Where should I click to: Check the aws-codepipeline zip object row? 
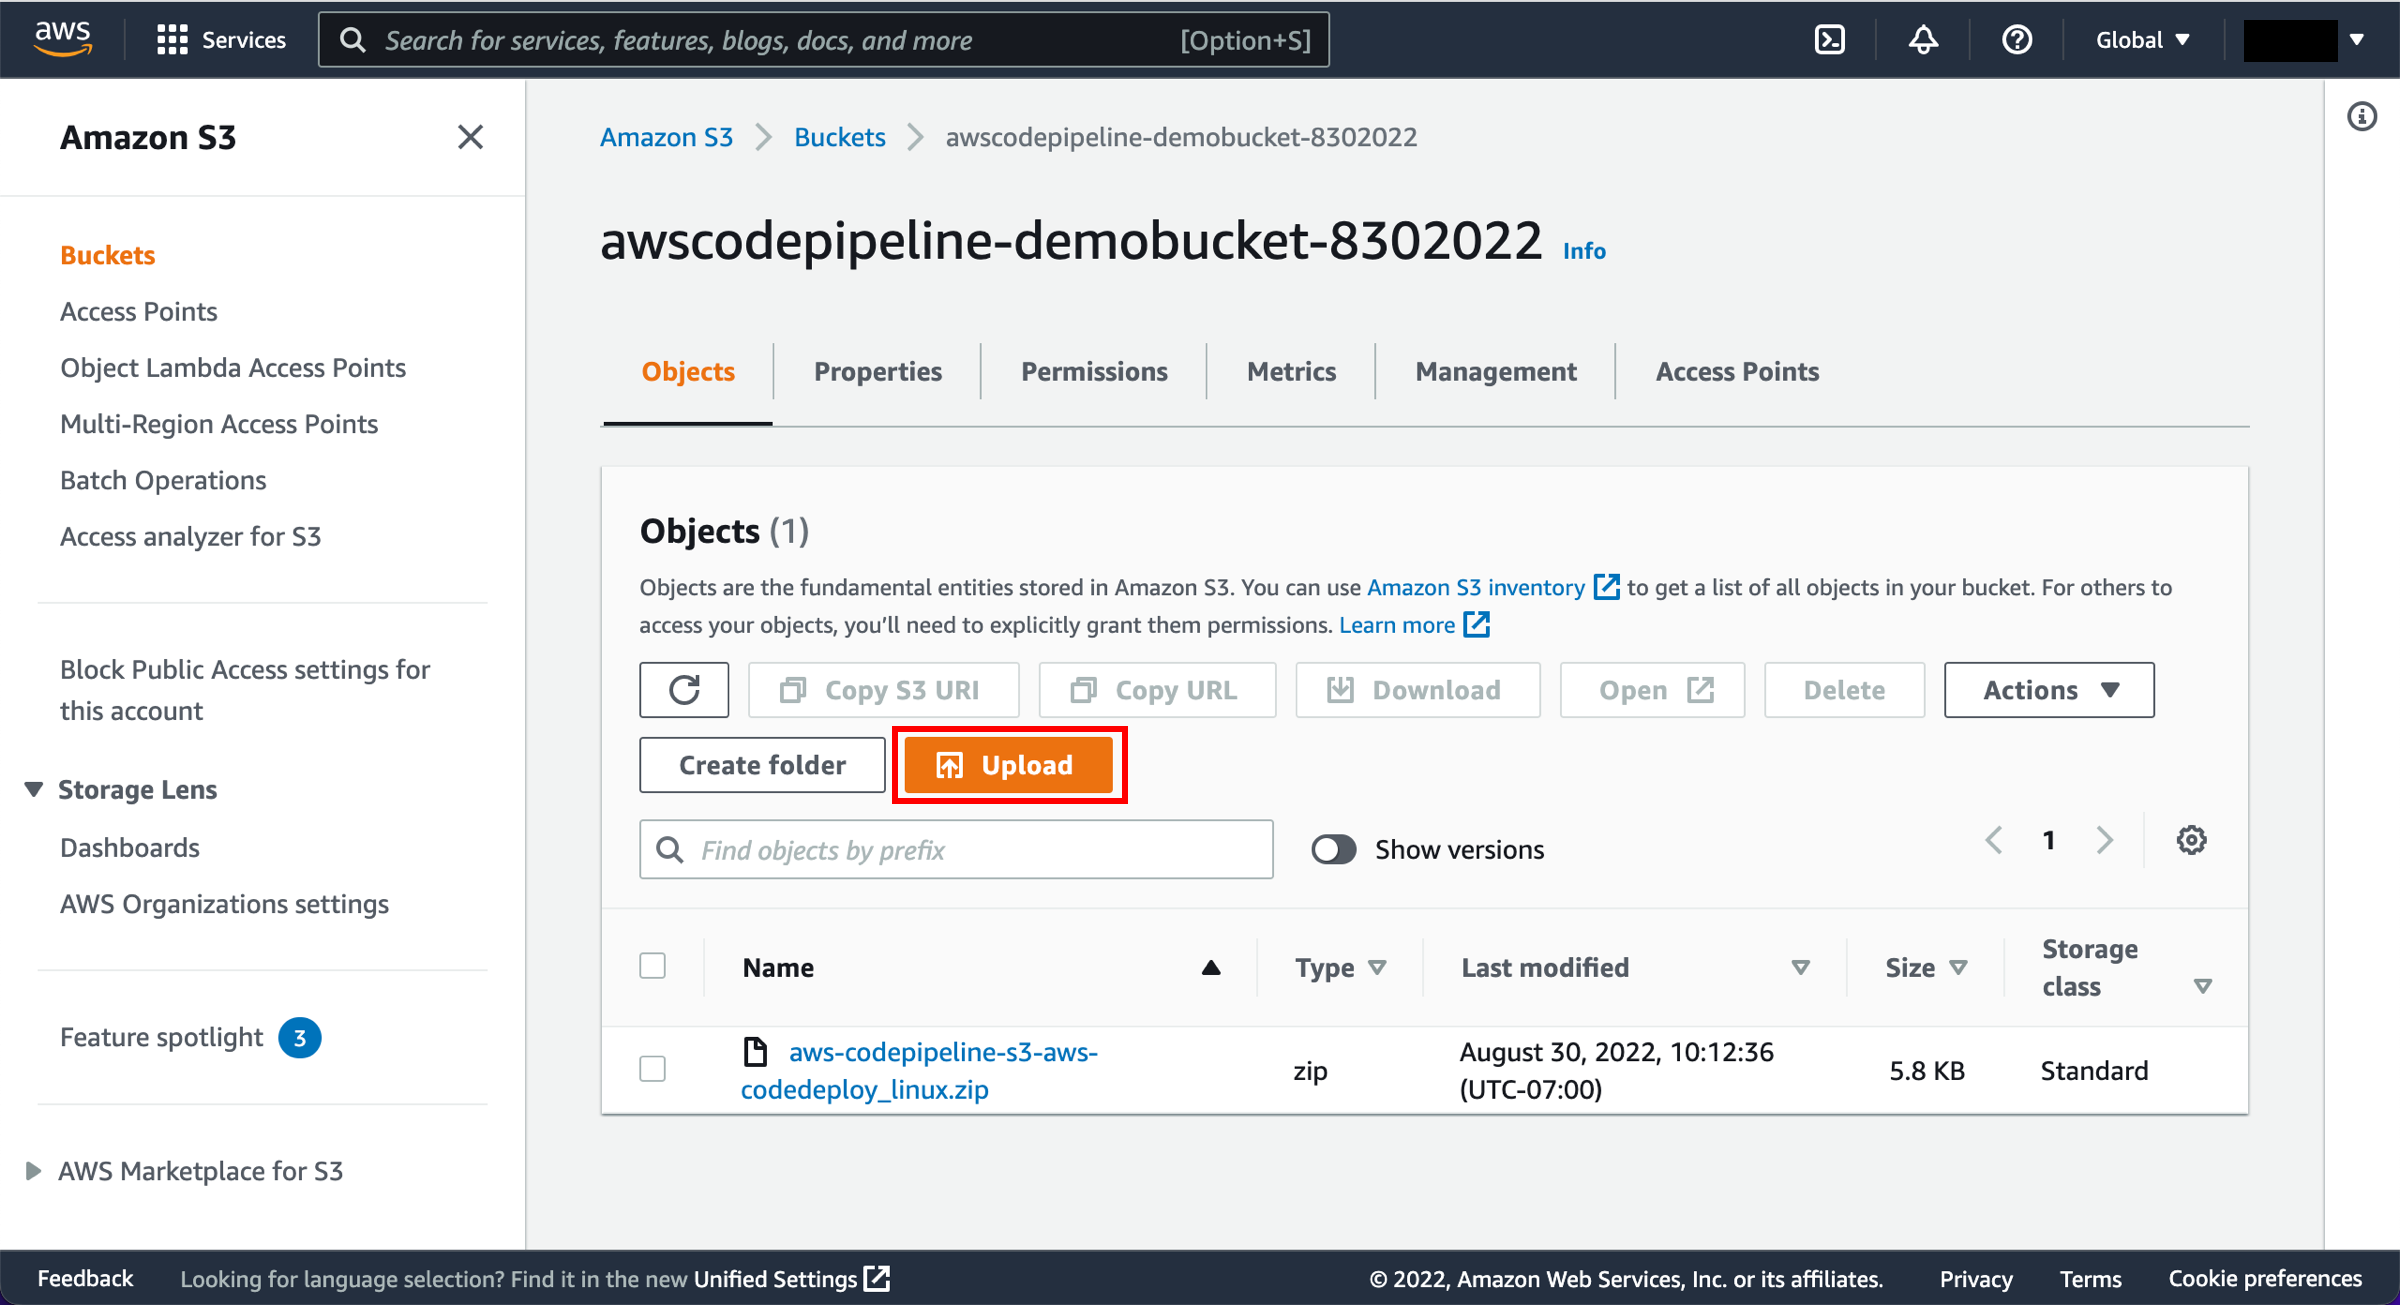pos(653,1069)
